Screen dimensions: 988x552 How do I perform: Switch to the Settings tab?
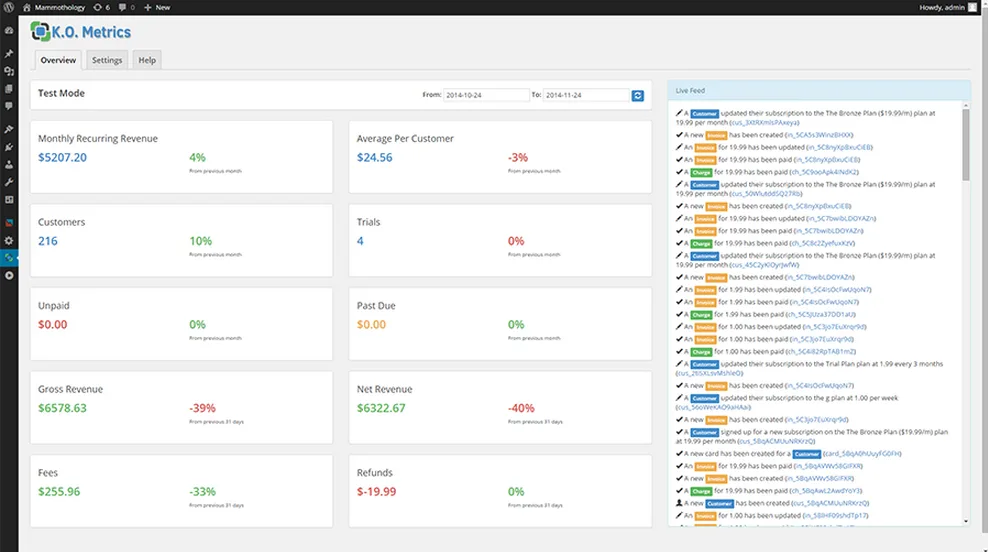pyautogui.click(x=107, y=60)
